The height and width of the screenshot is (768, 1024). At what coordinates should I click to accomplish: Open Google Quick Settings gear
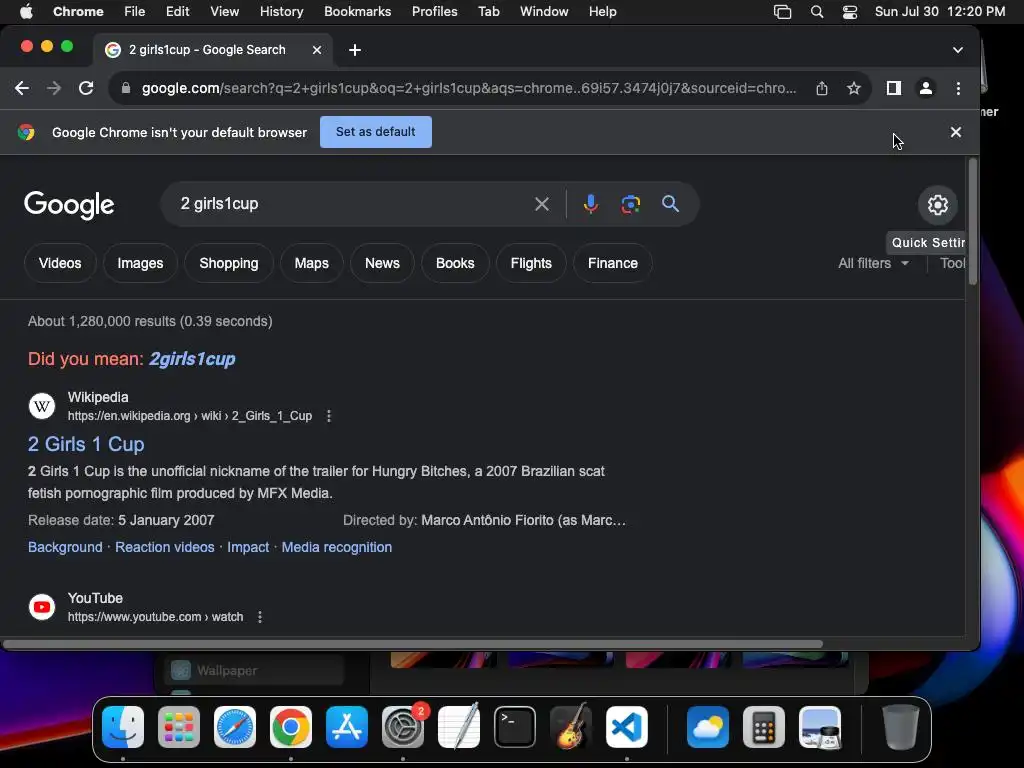pos(938,205)
